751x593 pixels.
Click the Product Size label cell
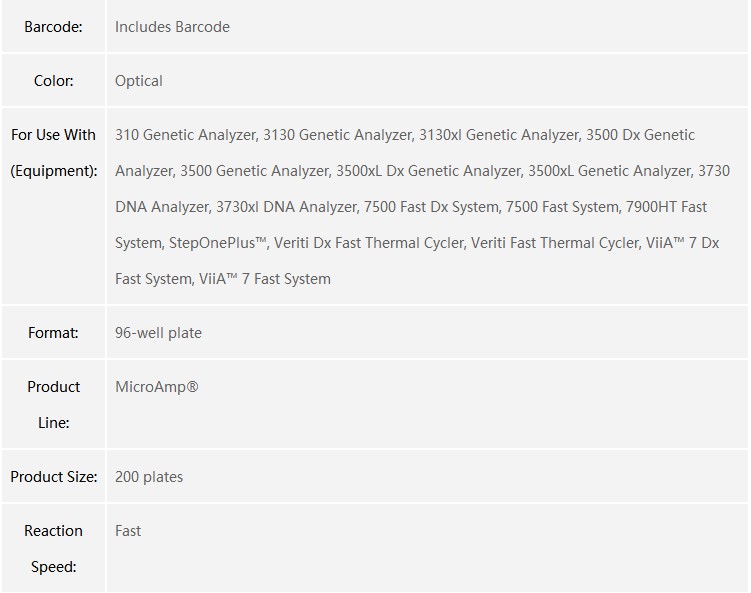click(53, 477)
